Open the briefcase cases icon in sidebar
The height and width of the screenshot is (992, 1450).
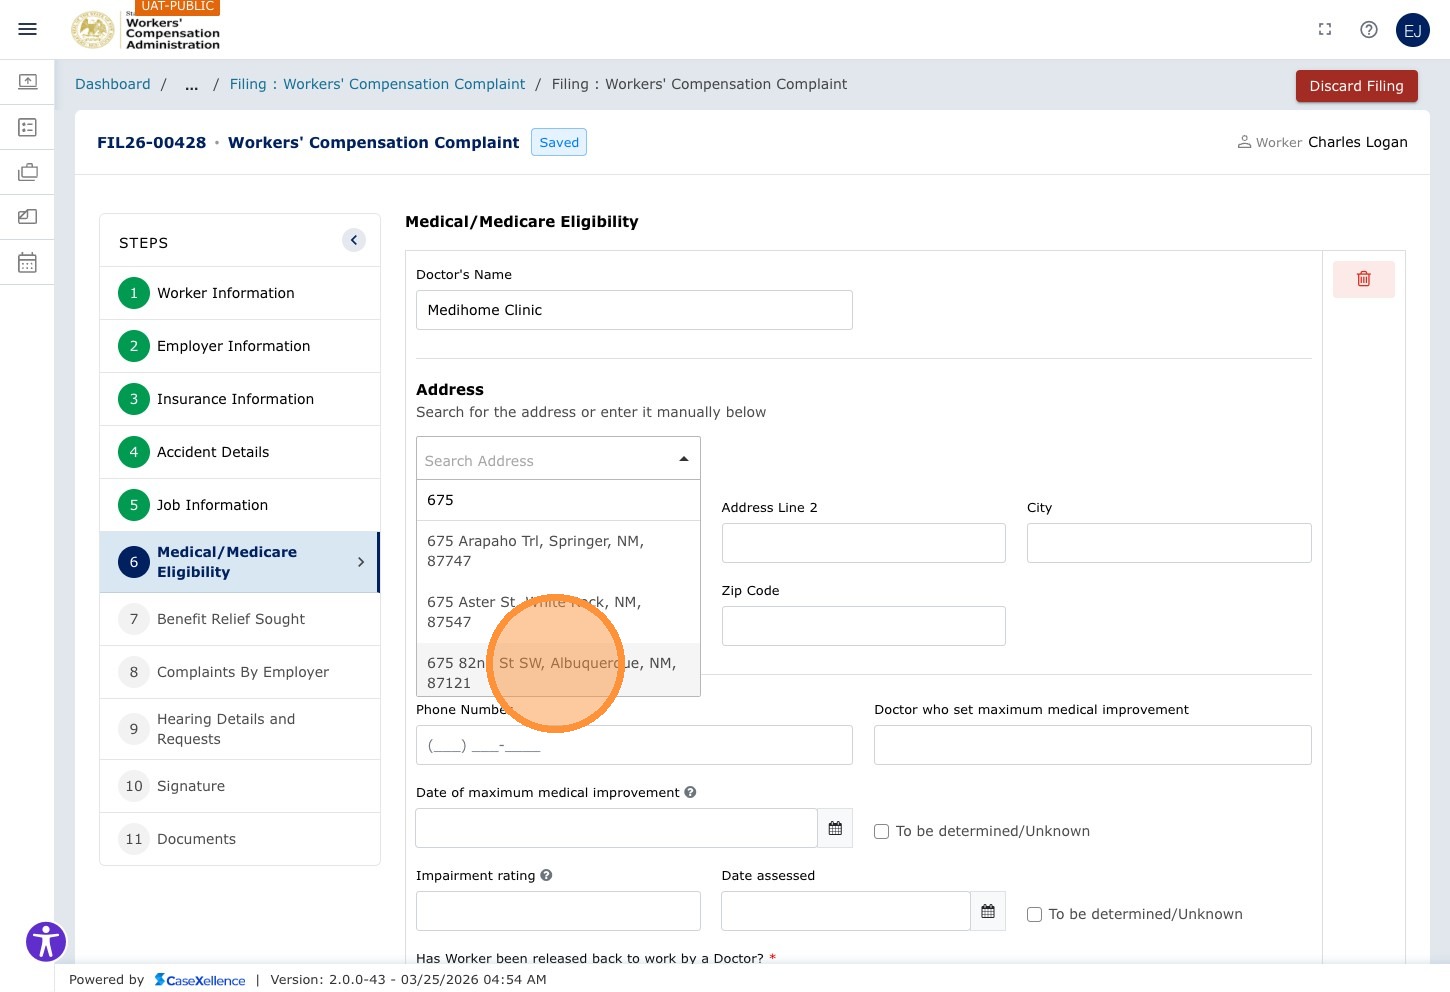coord(28,172)
